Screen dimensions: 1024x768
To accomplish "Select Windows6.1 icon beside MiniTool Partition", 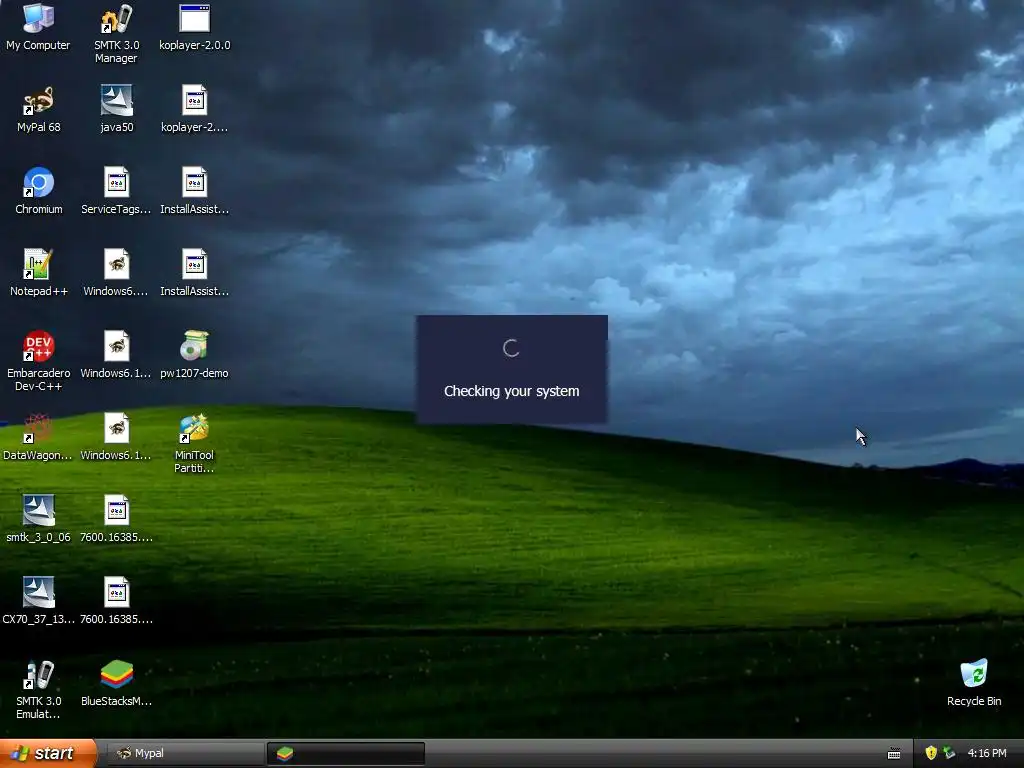I will [116, 437].
